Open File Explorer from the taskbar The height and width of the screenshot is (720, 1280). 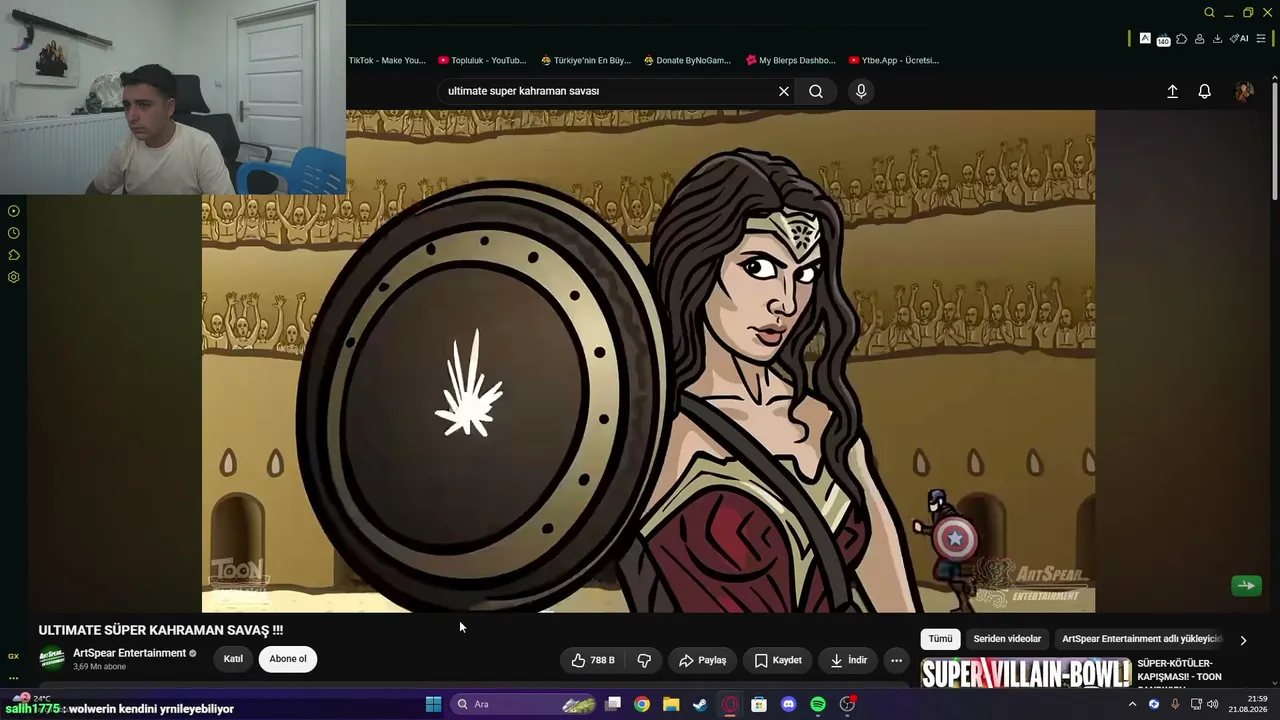click(x=671, y=704)
